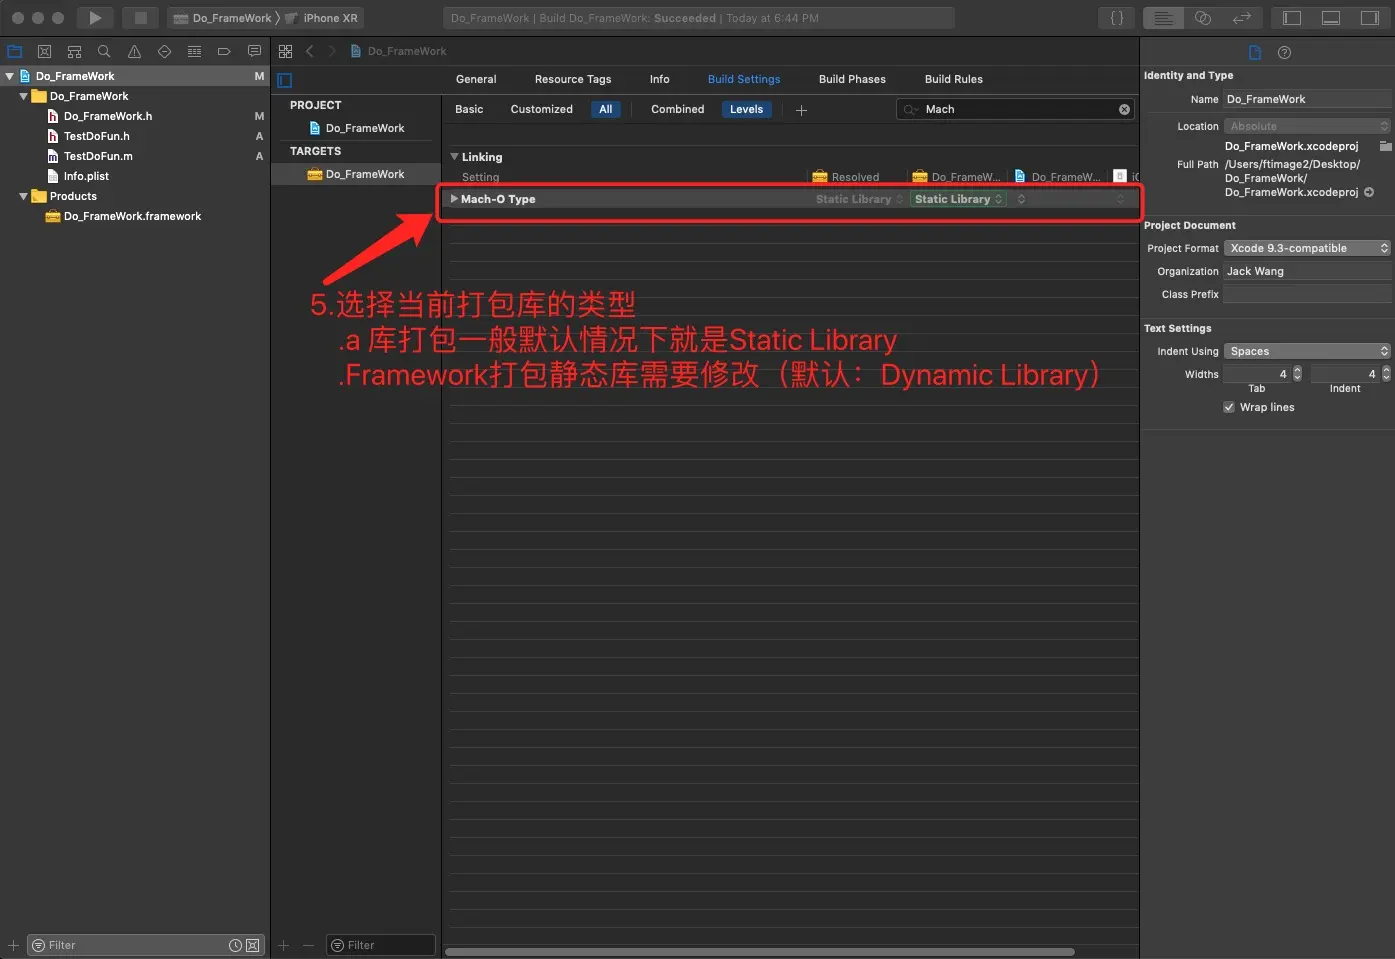
Task: Open the Indent Using Spaces dropdown
Action: coord(1308,351)
